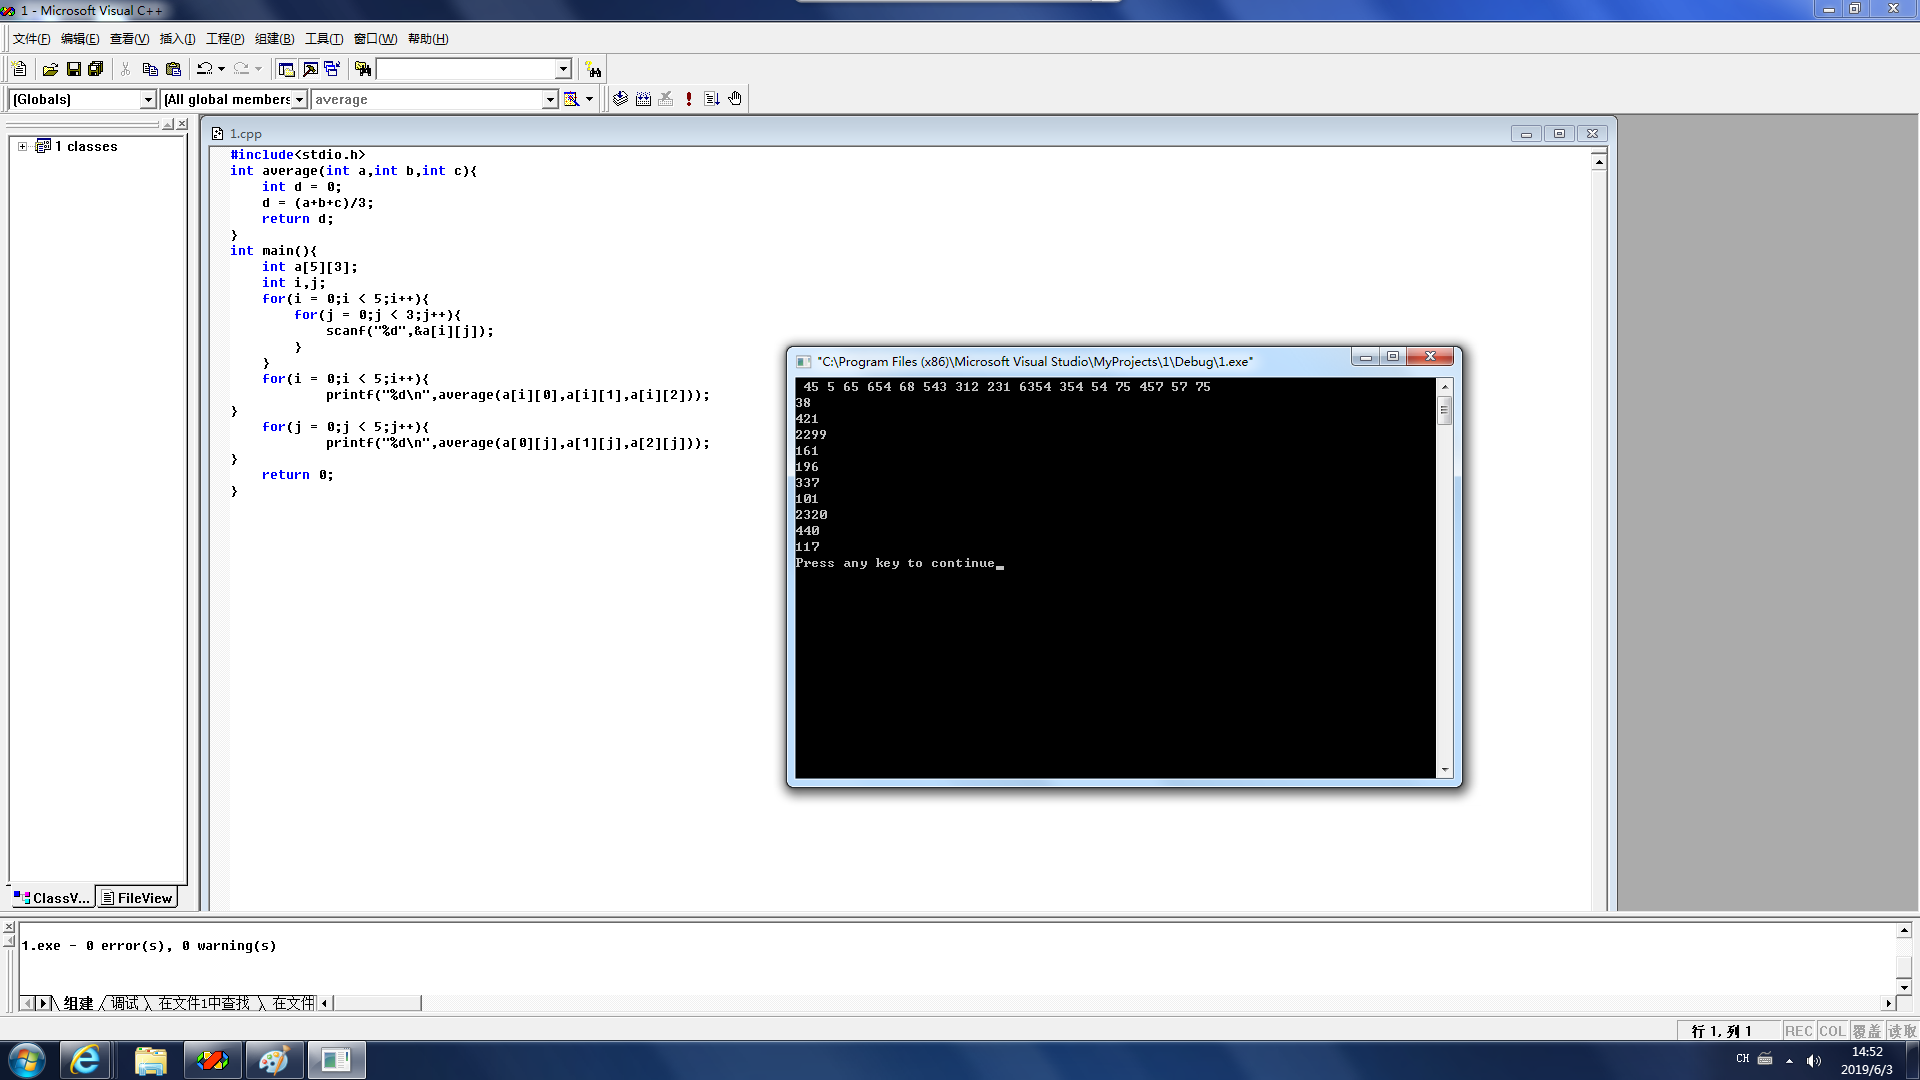Toggle the Workspace window toolbar button
This screenshot has width=1920, height=1080.
[x=286, y=69]
